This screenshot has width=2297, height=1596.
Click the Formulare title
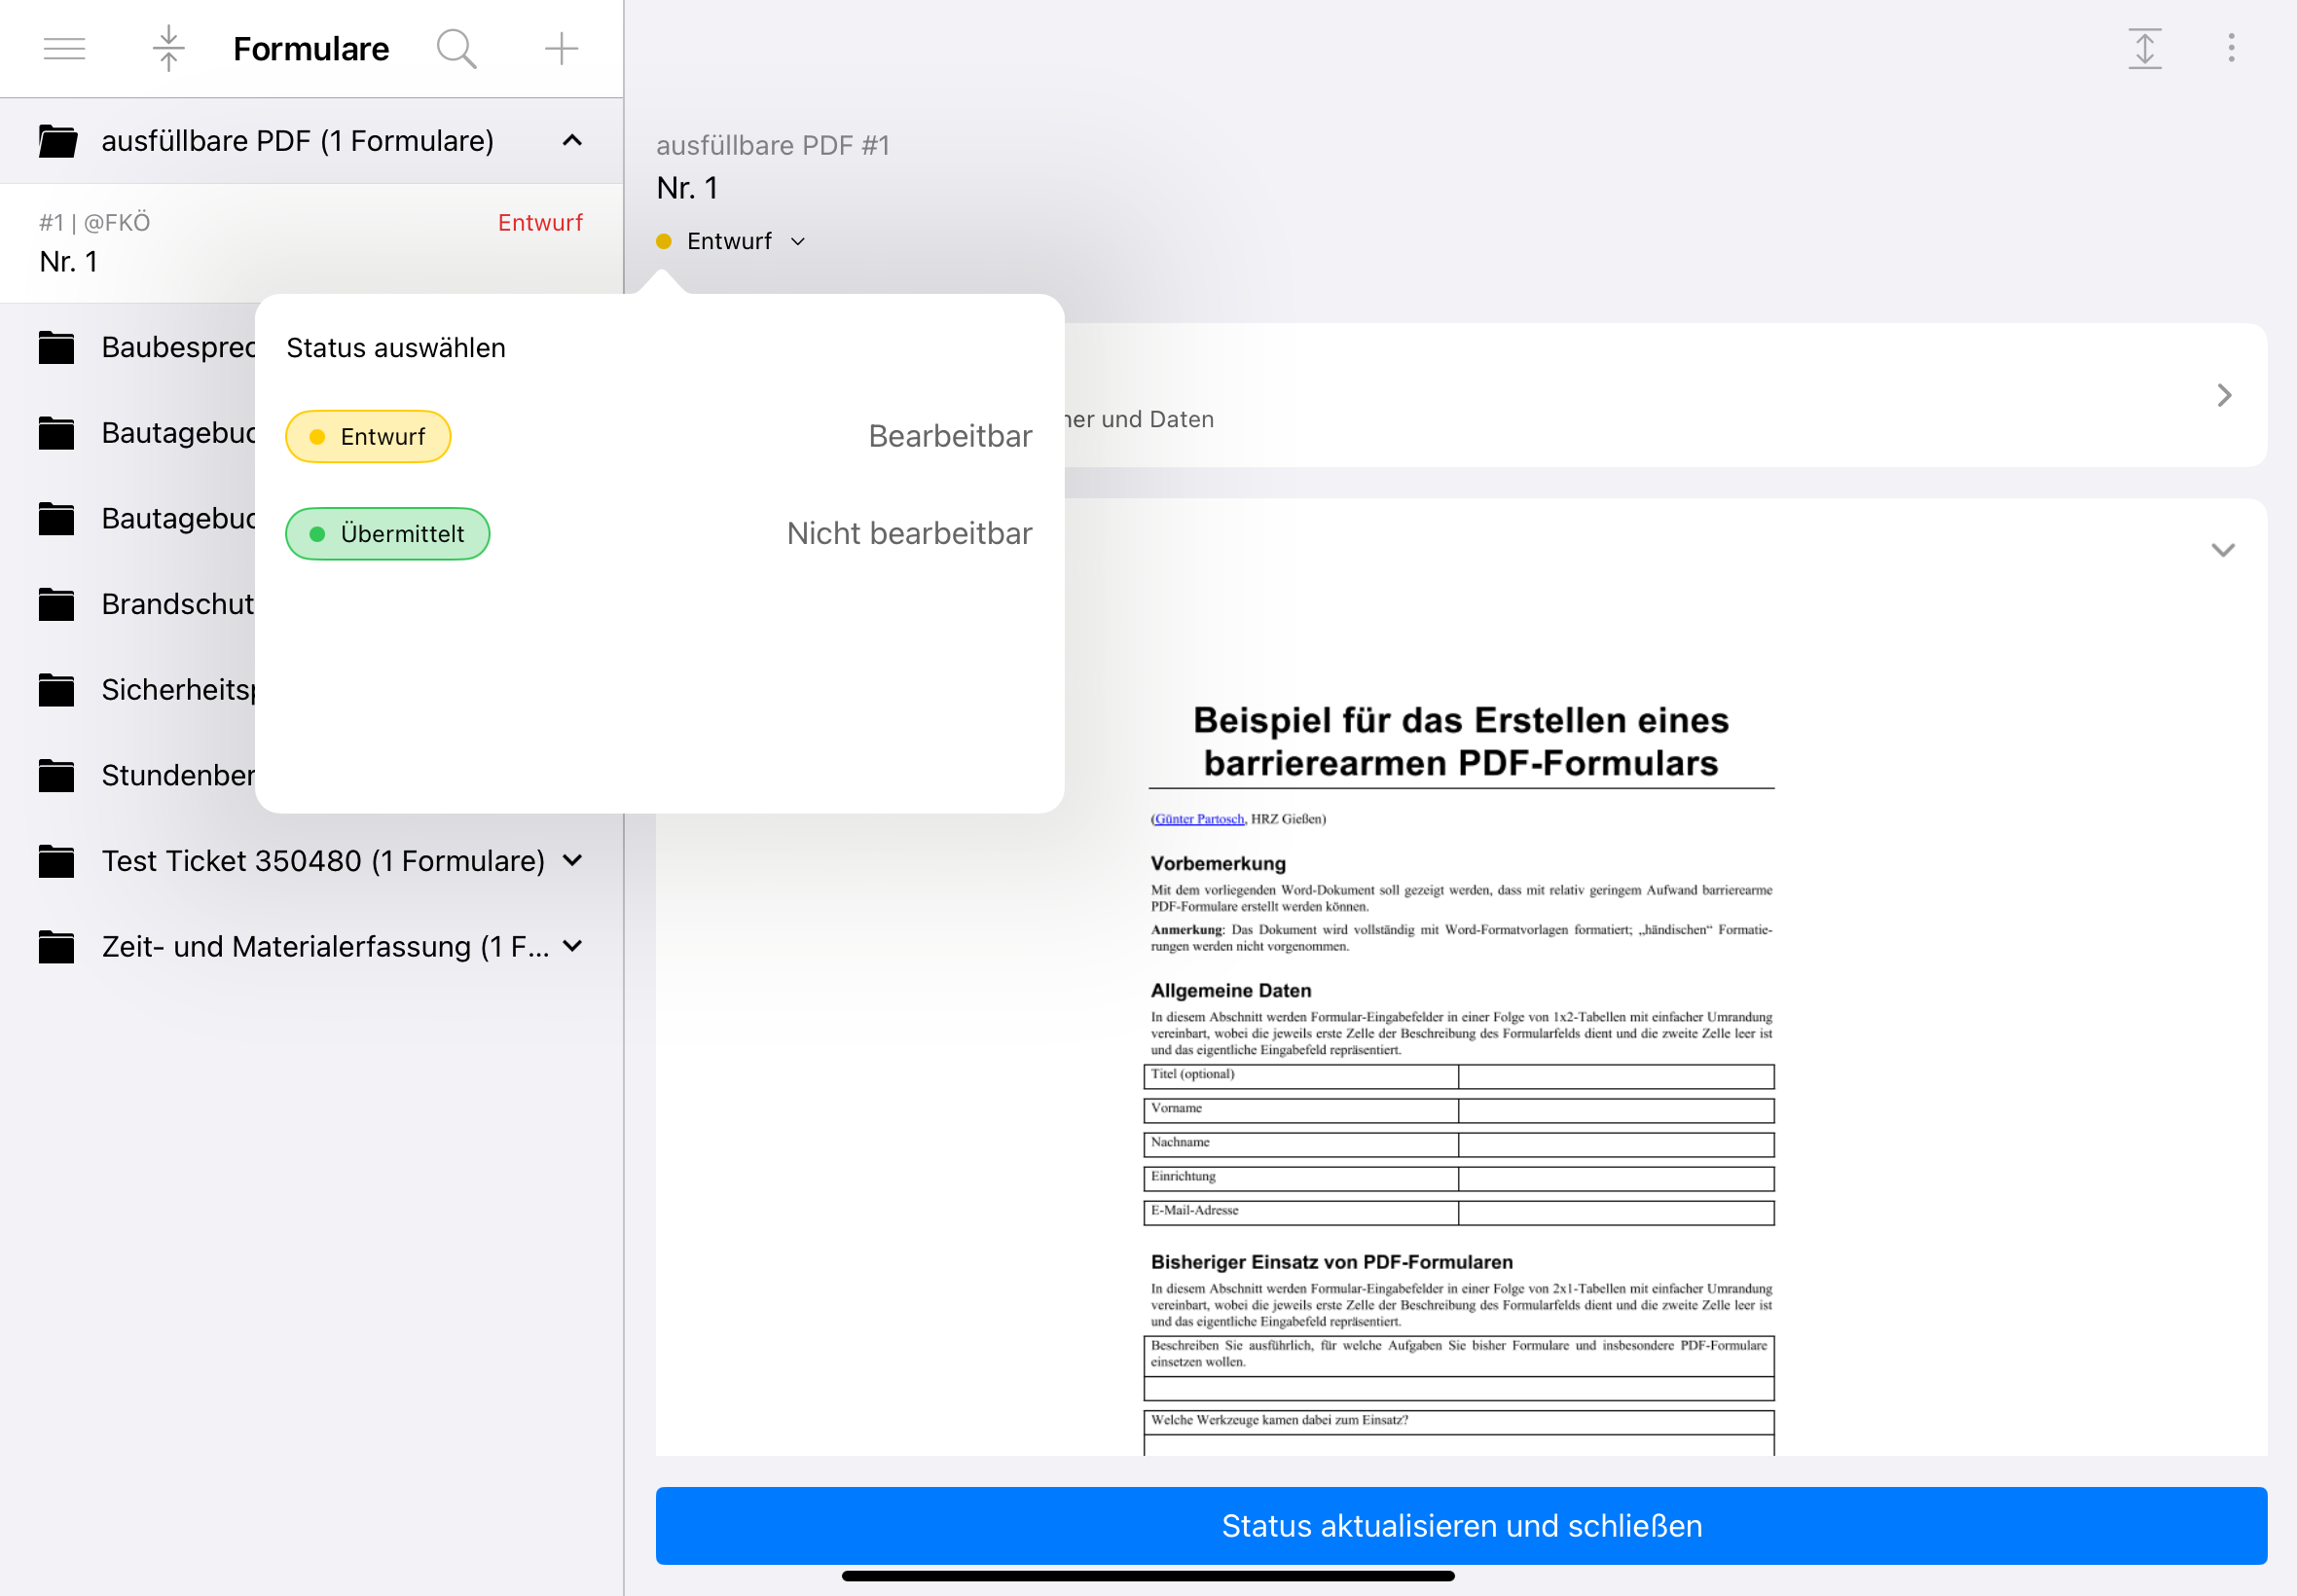point(311,48)
